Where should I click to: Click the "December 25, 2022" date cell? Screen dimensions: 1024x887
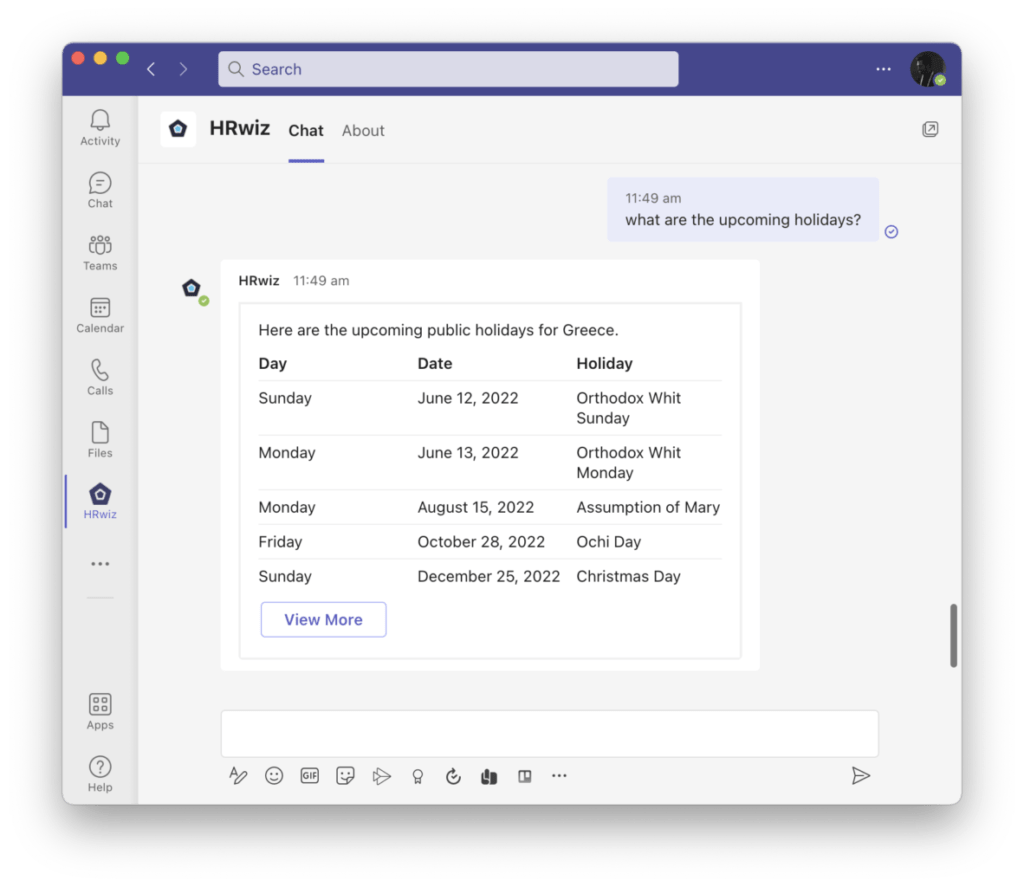pos(488,576)
